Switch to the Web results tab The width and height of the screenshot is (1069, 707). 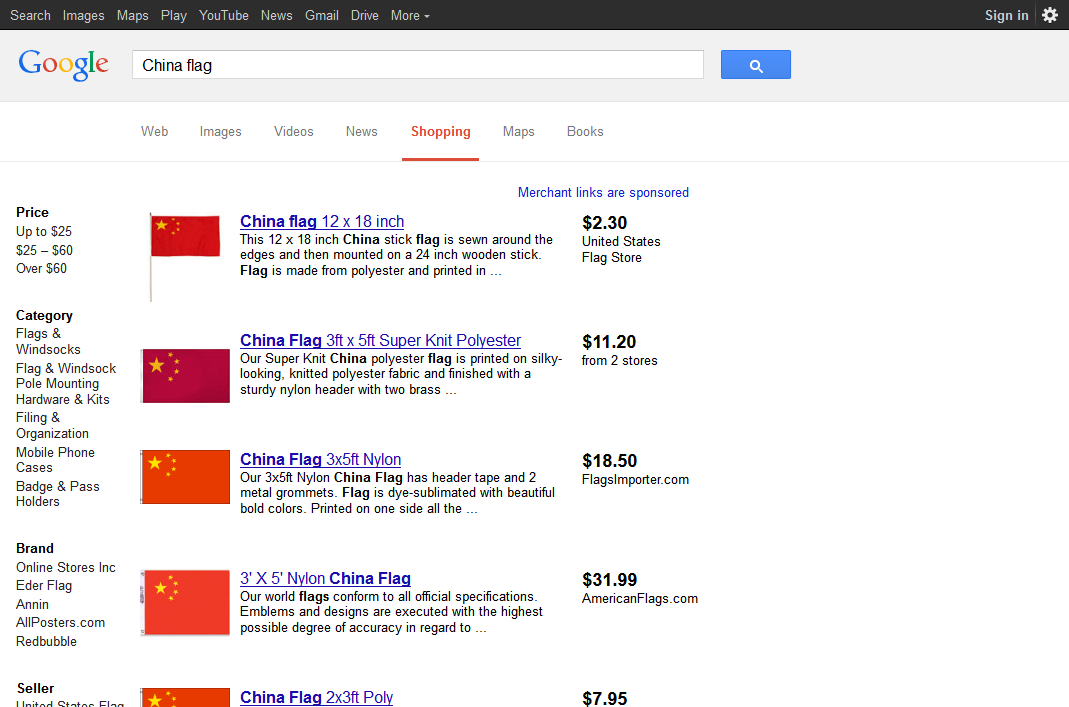(x=155, y=132)
